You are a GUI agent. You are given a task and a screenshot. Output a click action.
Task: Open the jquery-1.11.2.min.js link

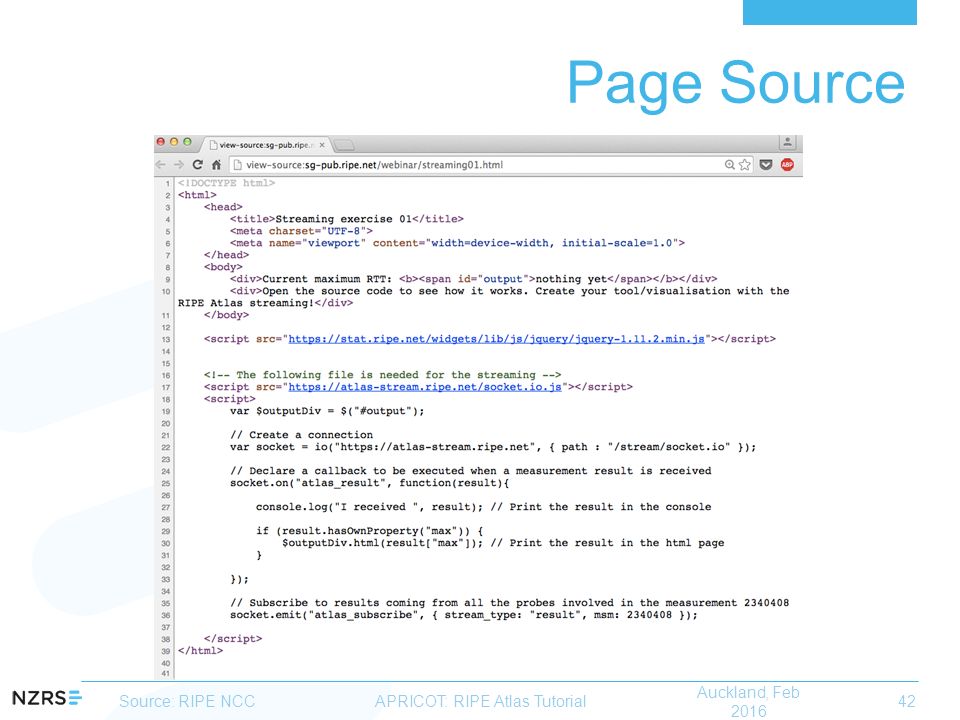[x=497, y=339]
